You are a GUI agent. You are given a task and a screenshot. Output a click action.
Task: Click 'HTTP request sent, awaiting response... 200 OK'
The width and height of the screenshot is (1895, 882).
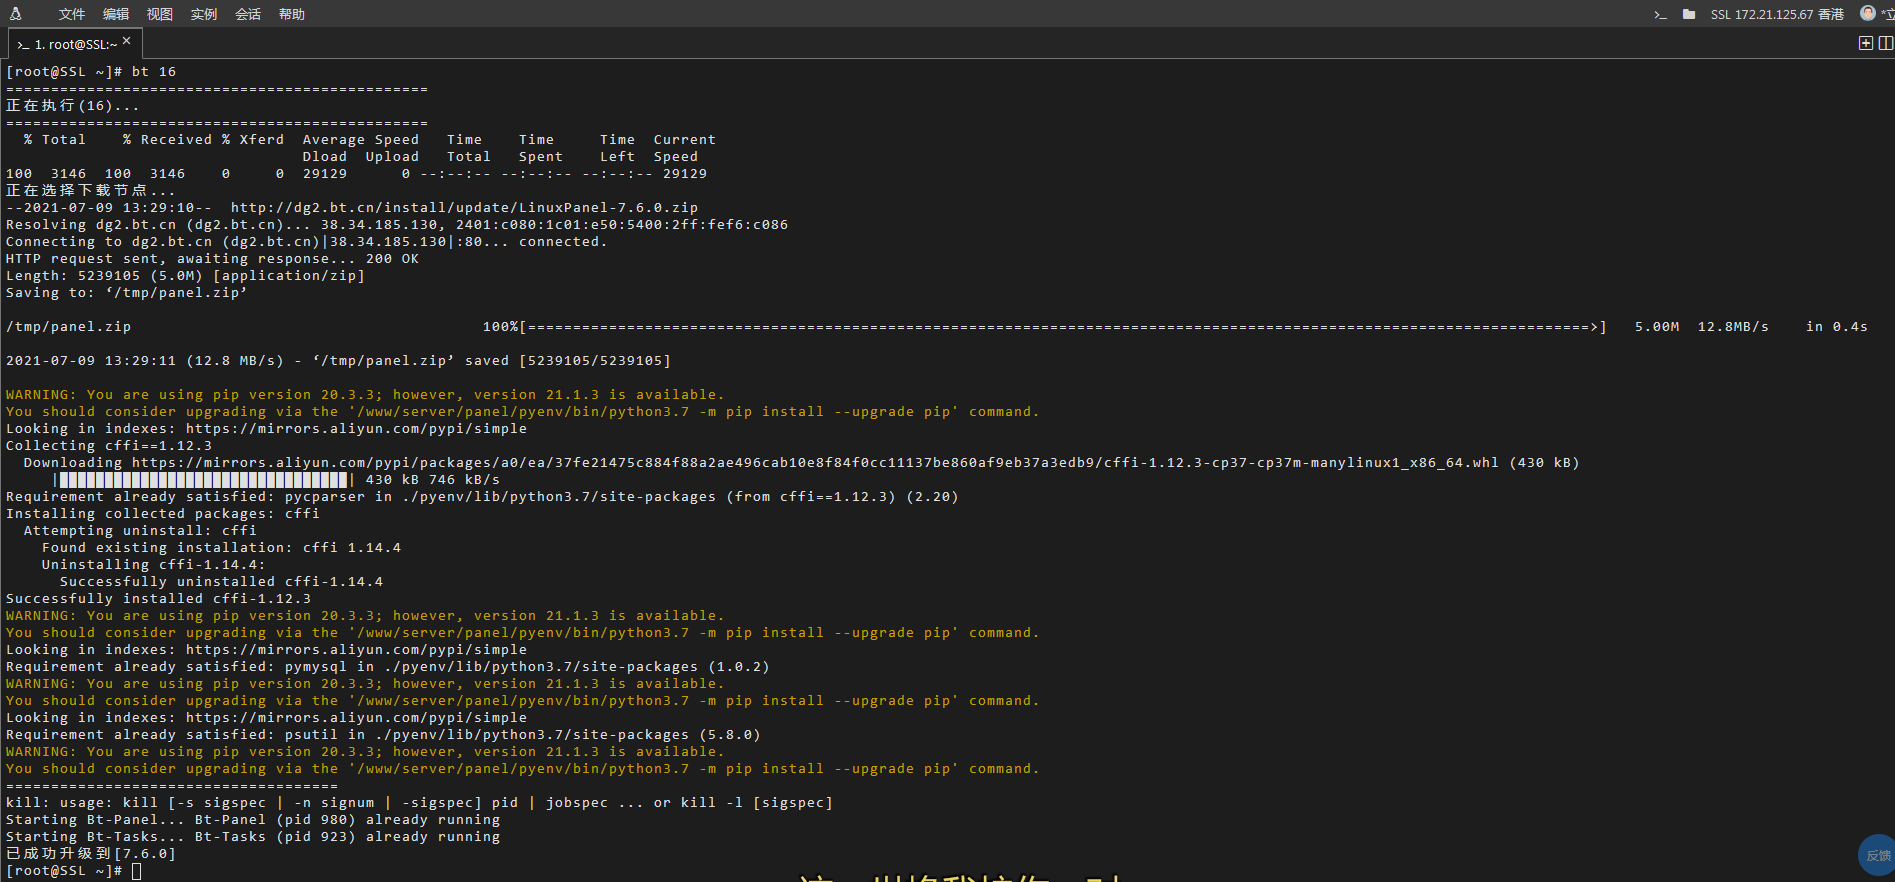[213, 259]
